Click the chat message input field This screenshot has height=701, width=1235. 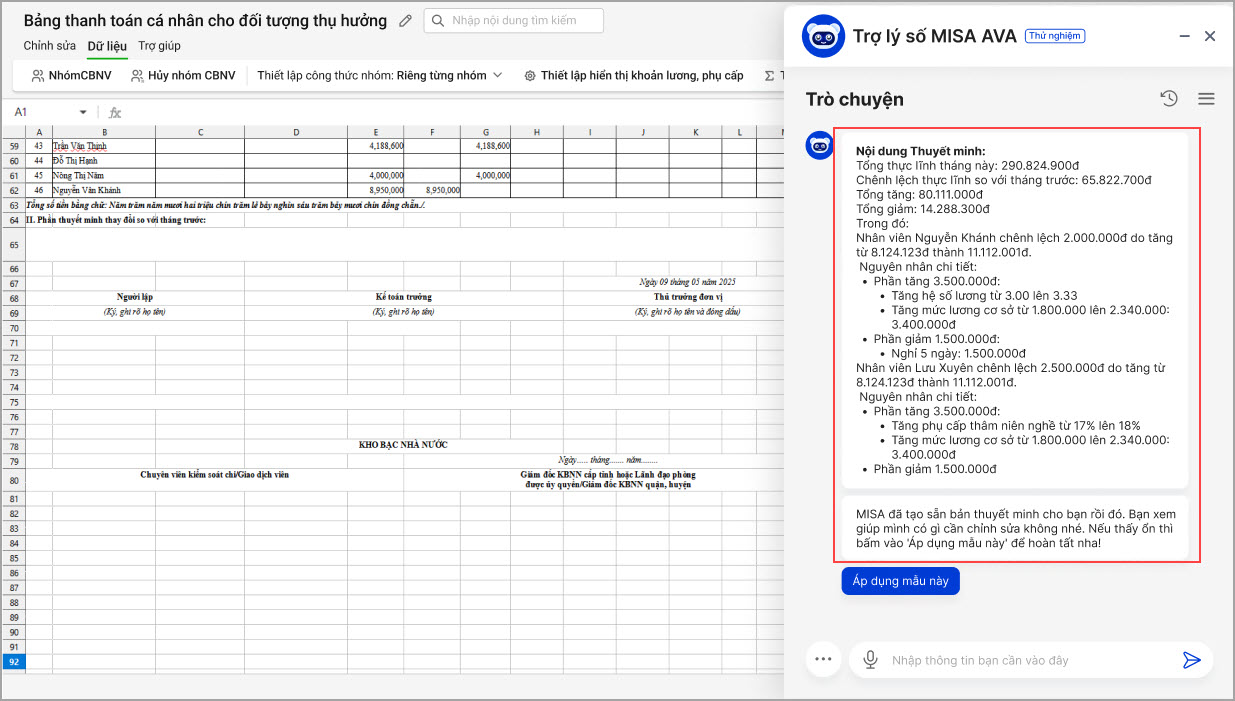click(x=1020, y=660)
